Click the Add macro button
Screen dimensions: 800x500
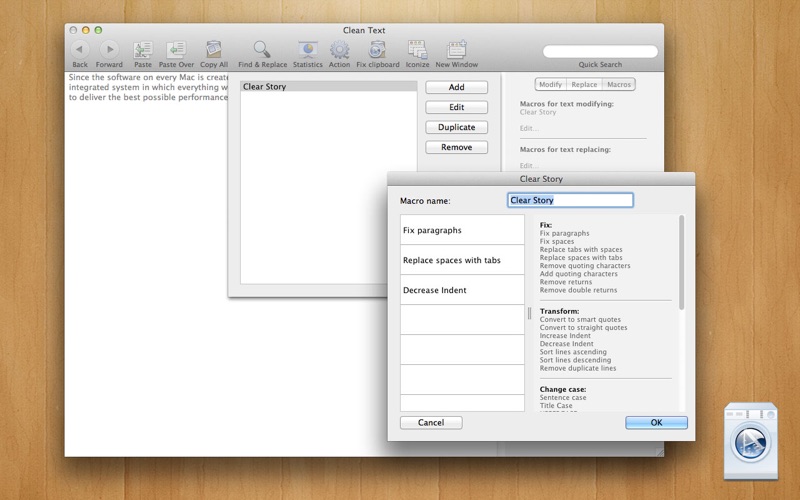click(457, 87)
